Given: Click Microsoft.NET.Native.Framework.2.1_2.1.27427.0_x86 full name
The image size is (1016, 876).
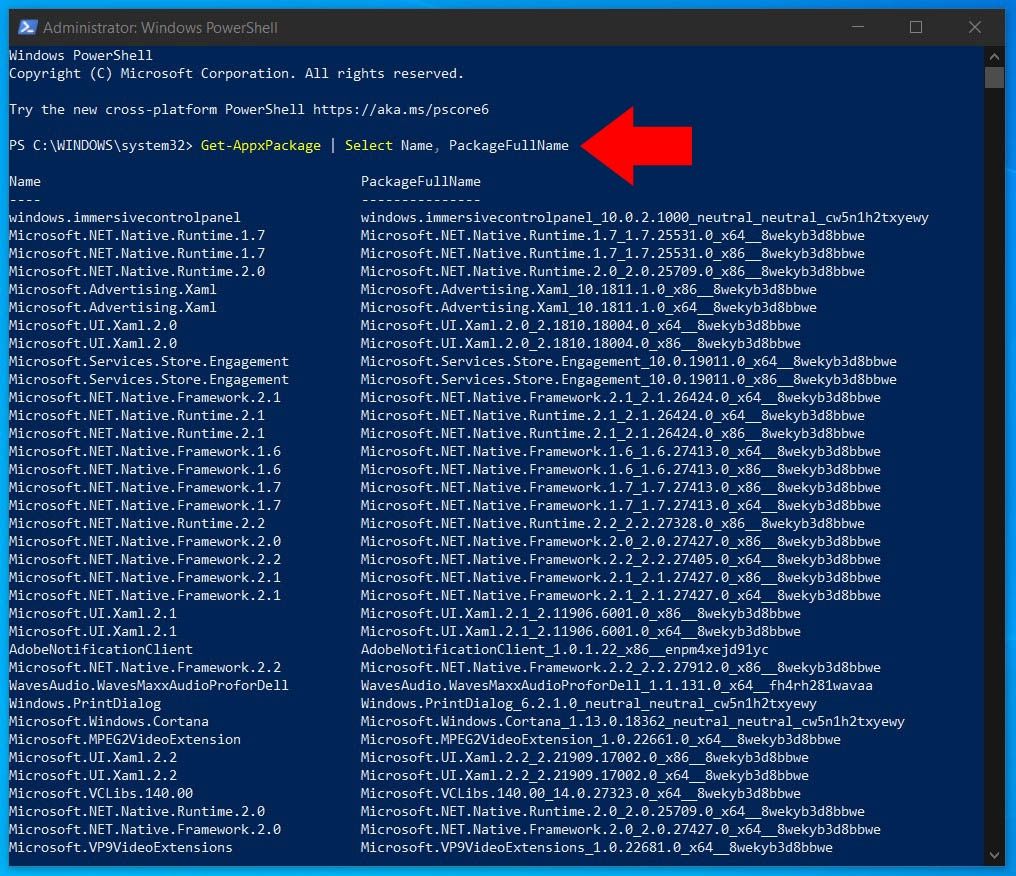Looking at the screenshot, I should [621, 577].
